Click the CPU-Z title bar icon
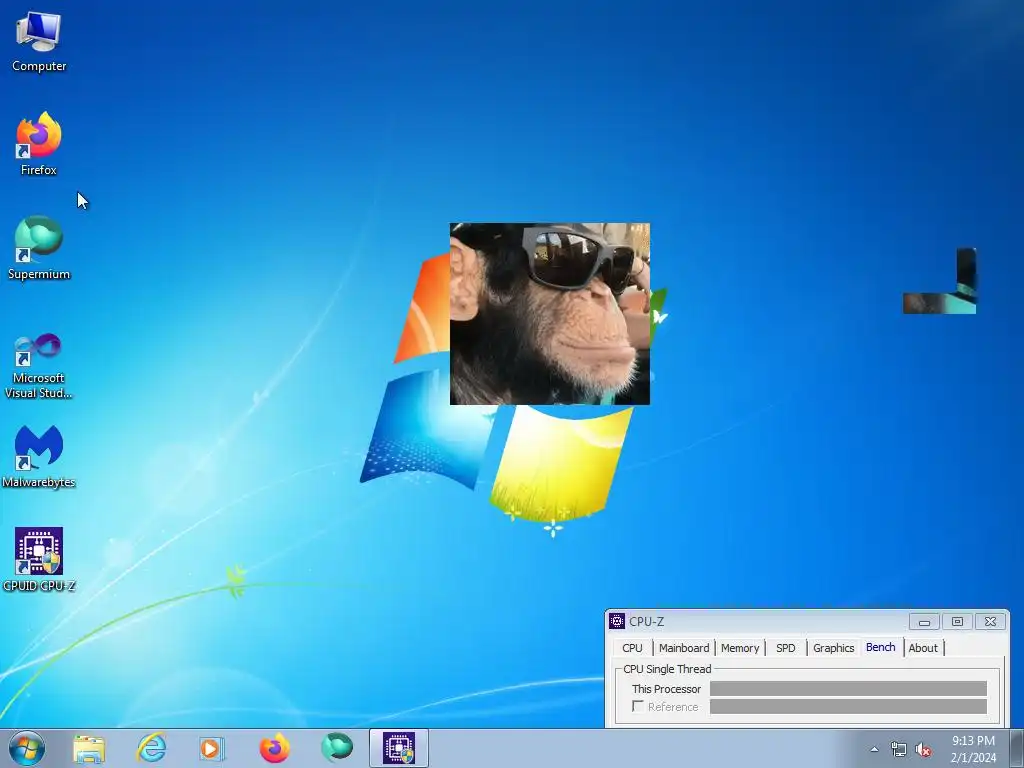Screen dimensions: 1024x768 (616, 621)
